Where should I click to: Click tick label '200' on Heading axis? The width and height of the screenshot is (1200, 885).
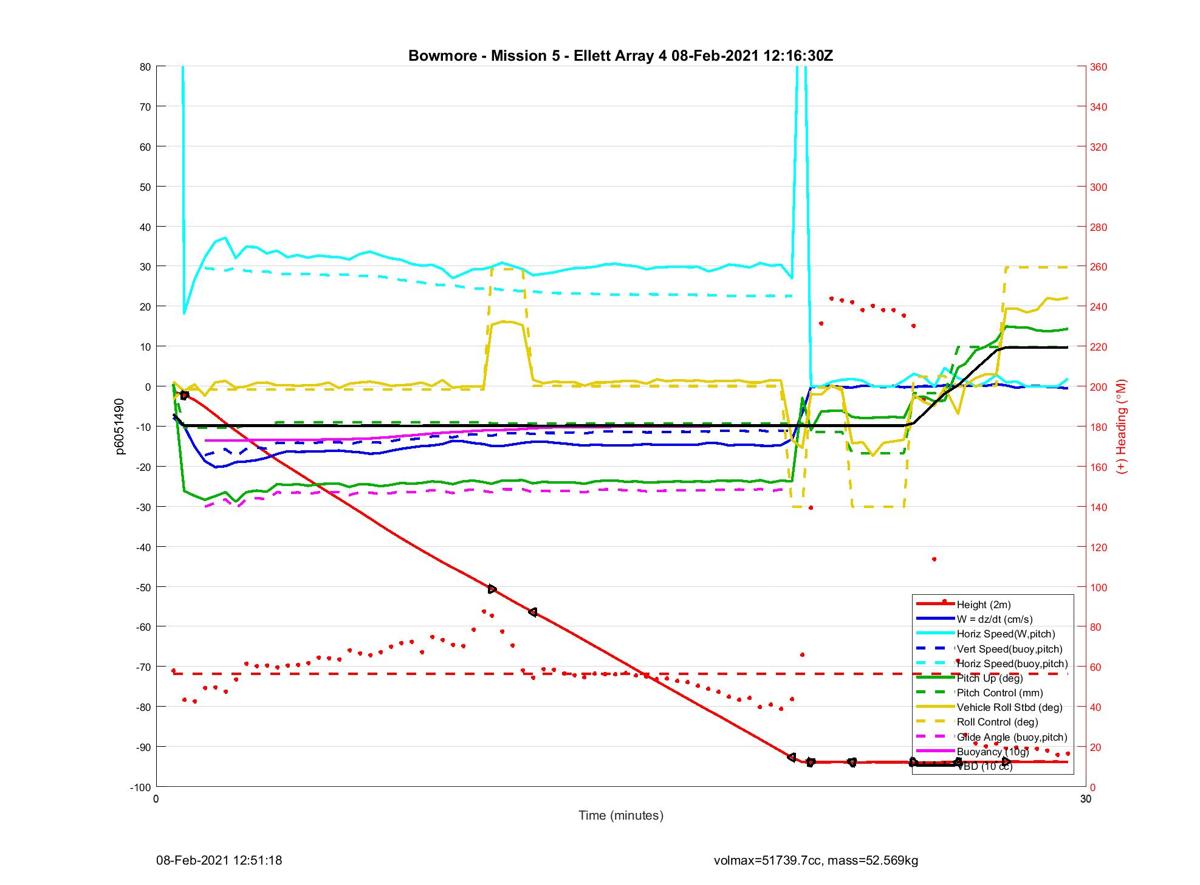click(1099, 387)
